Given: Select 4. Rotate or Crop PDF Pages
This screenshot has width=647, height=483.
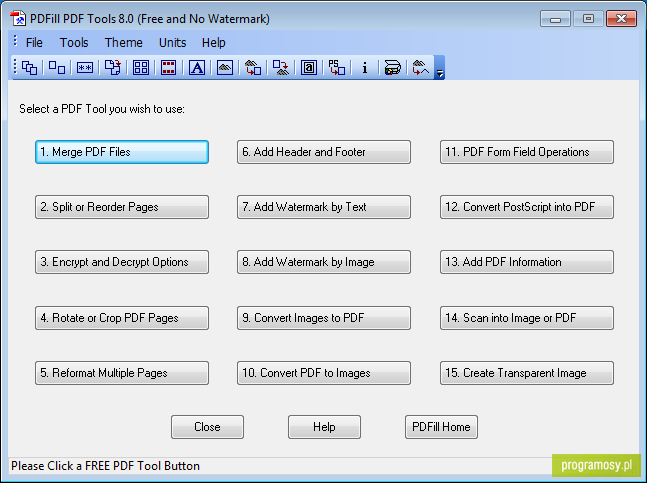Looking at the screenshot, I should pyautogui.click(x=122, y=318).
